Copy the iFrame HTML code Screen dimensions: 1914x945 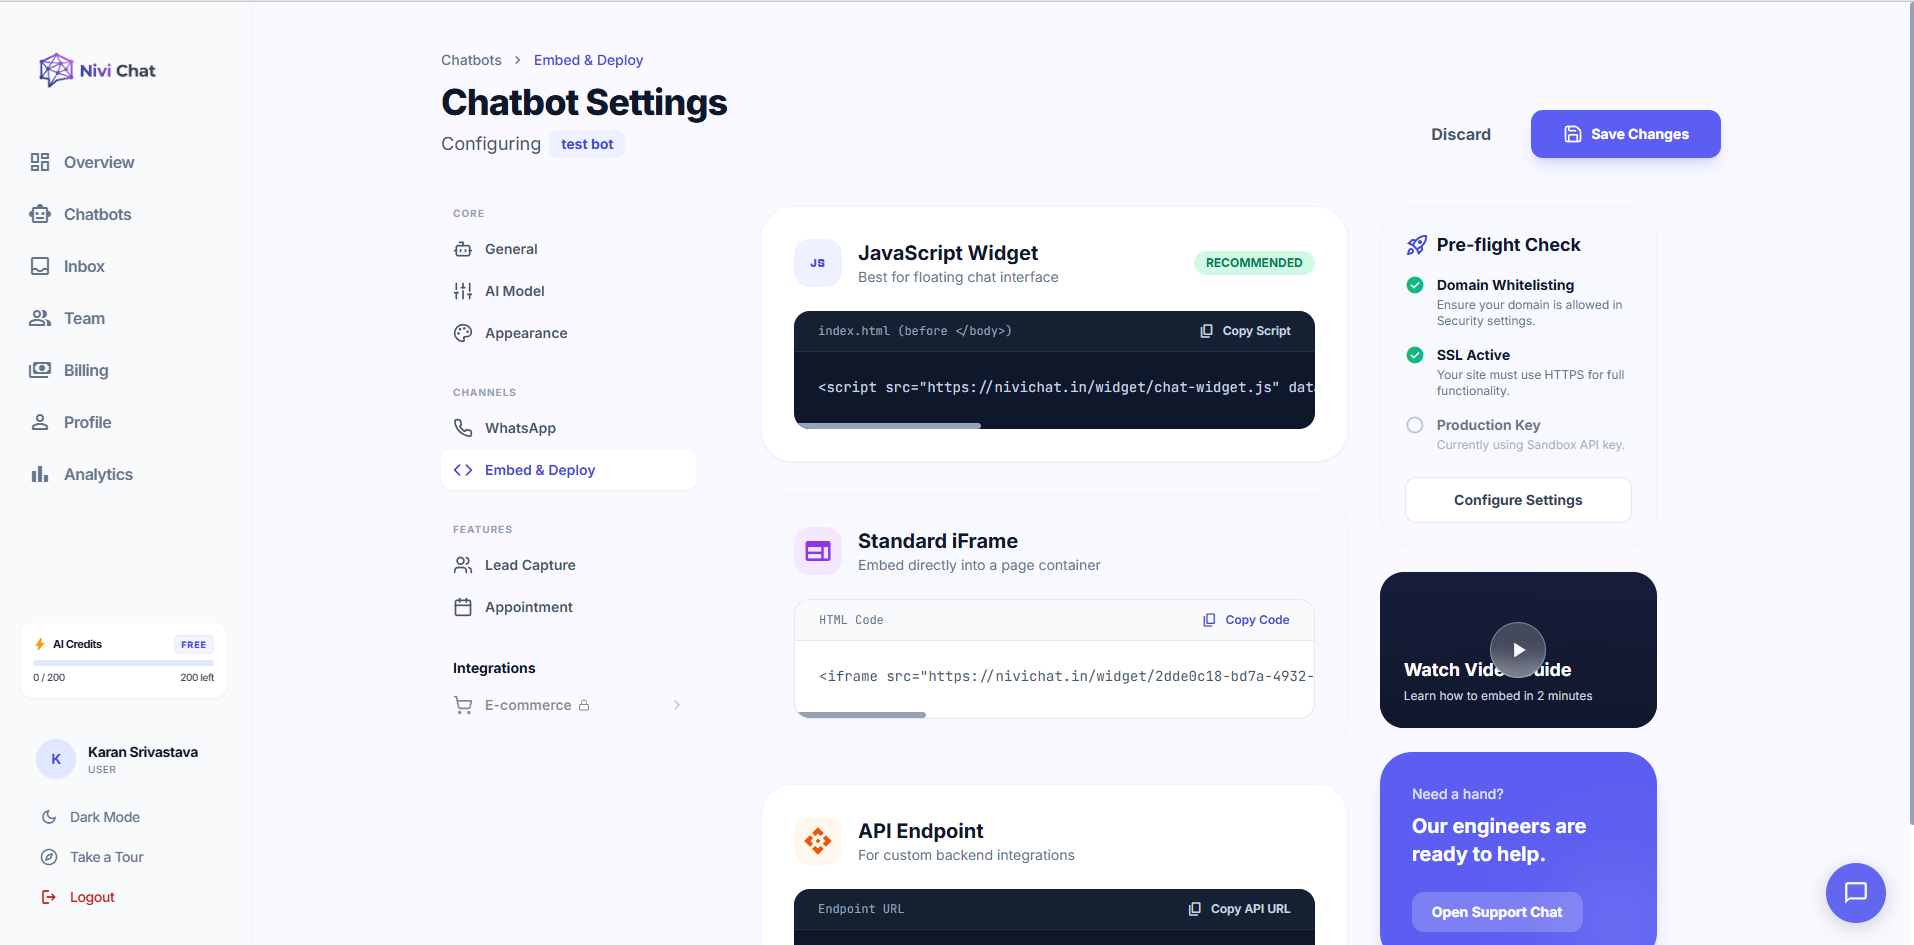[x=1246, y=620]
